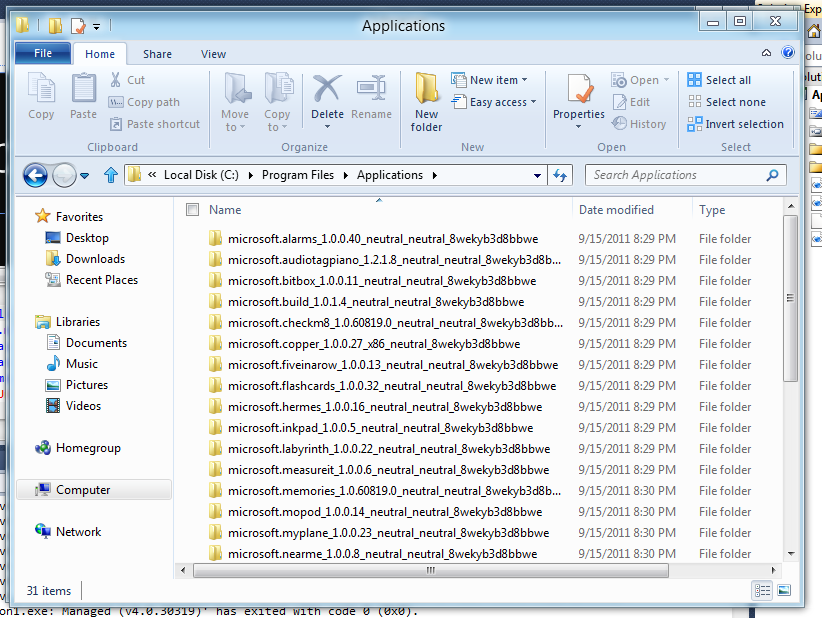Go up one level with Up arrow
The width and height of the screenshot is (822, 618).
click(111, 175)
